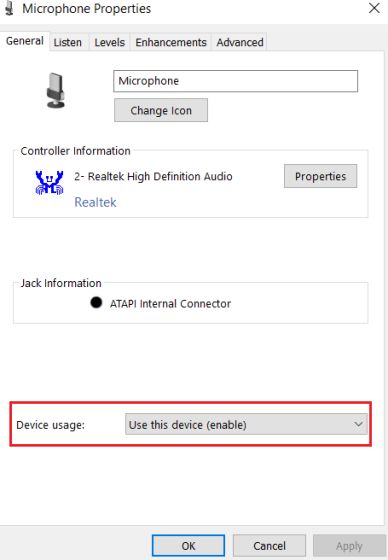Expand the Device usage dropdown arrow

pyautogui.click(x=358, y=424)
